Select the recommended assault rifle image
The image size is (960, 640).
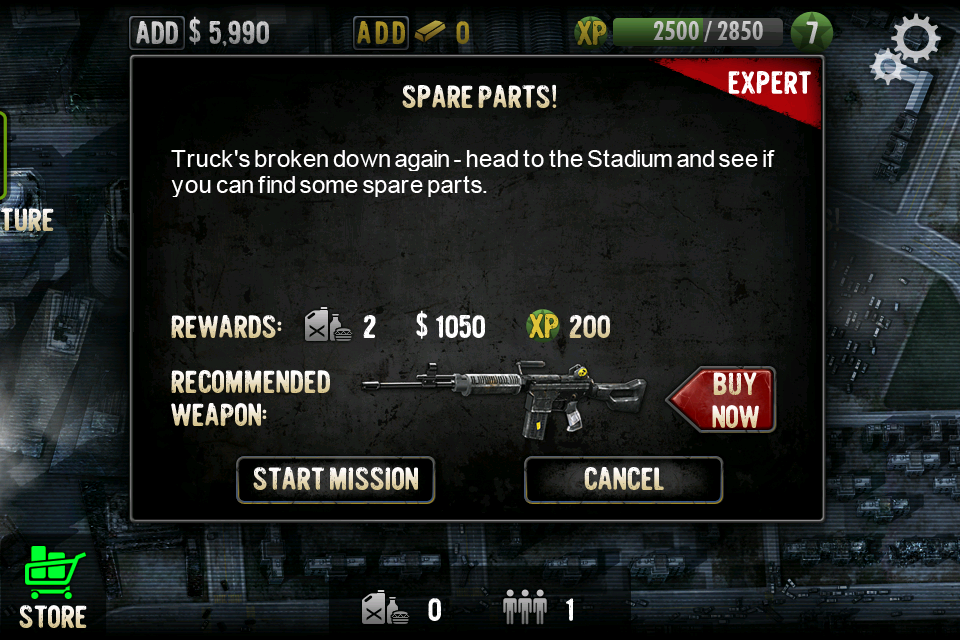[x=503, y=398]
